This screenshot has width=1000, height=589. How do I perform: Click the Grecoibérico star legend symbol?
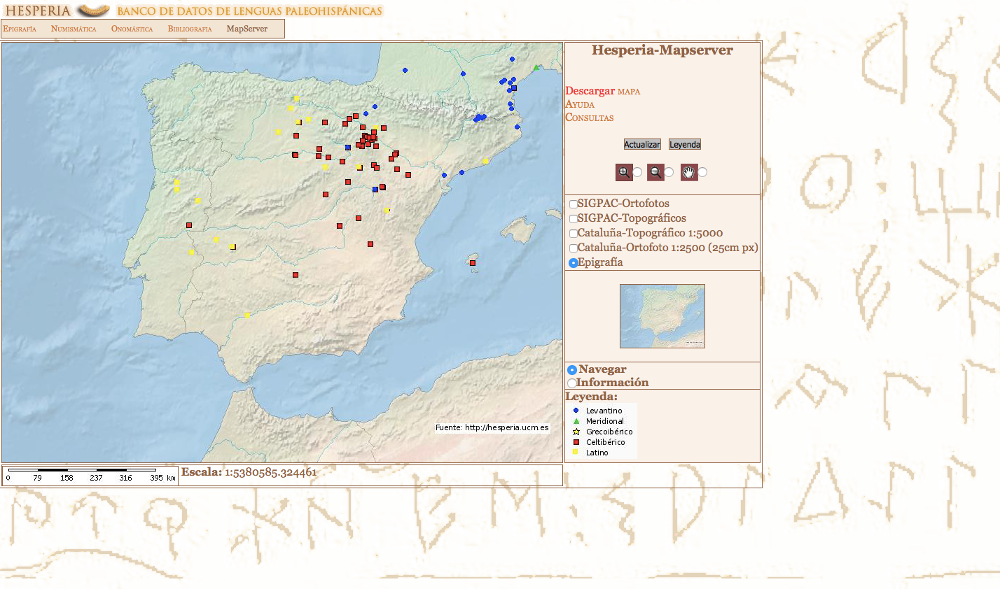tap(576, 432)
